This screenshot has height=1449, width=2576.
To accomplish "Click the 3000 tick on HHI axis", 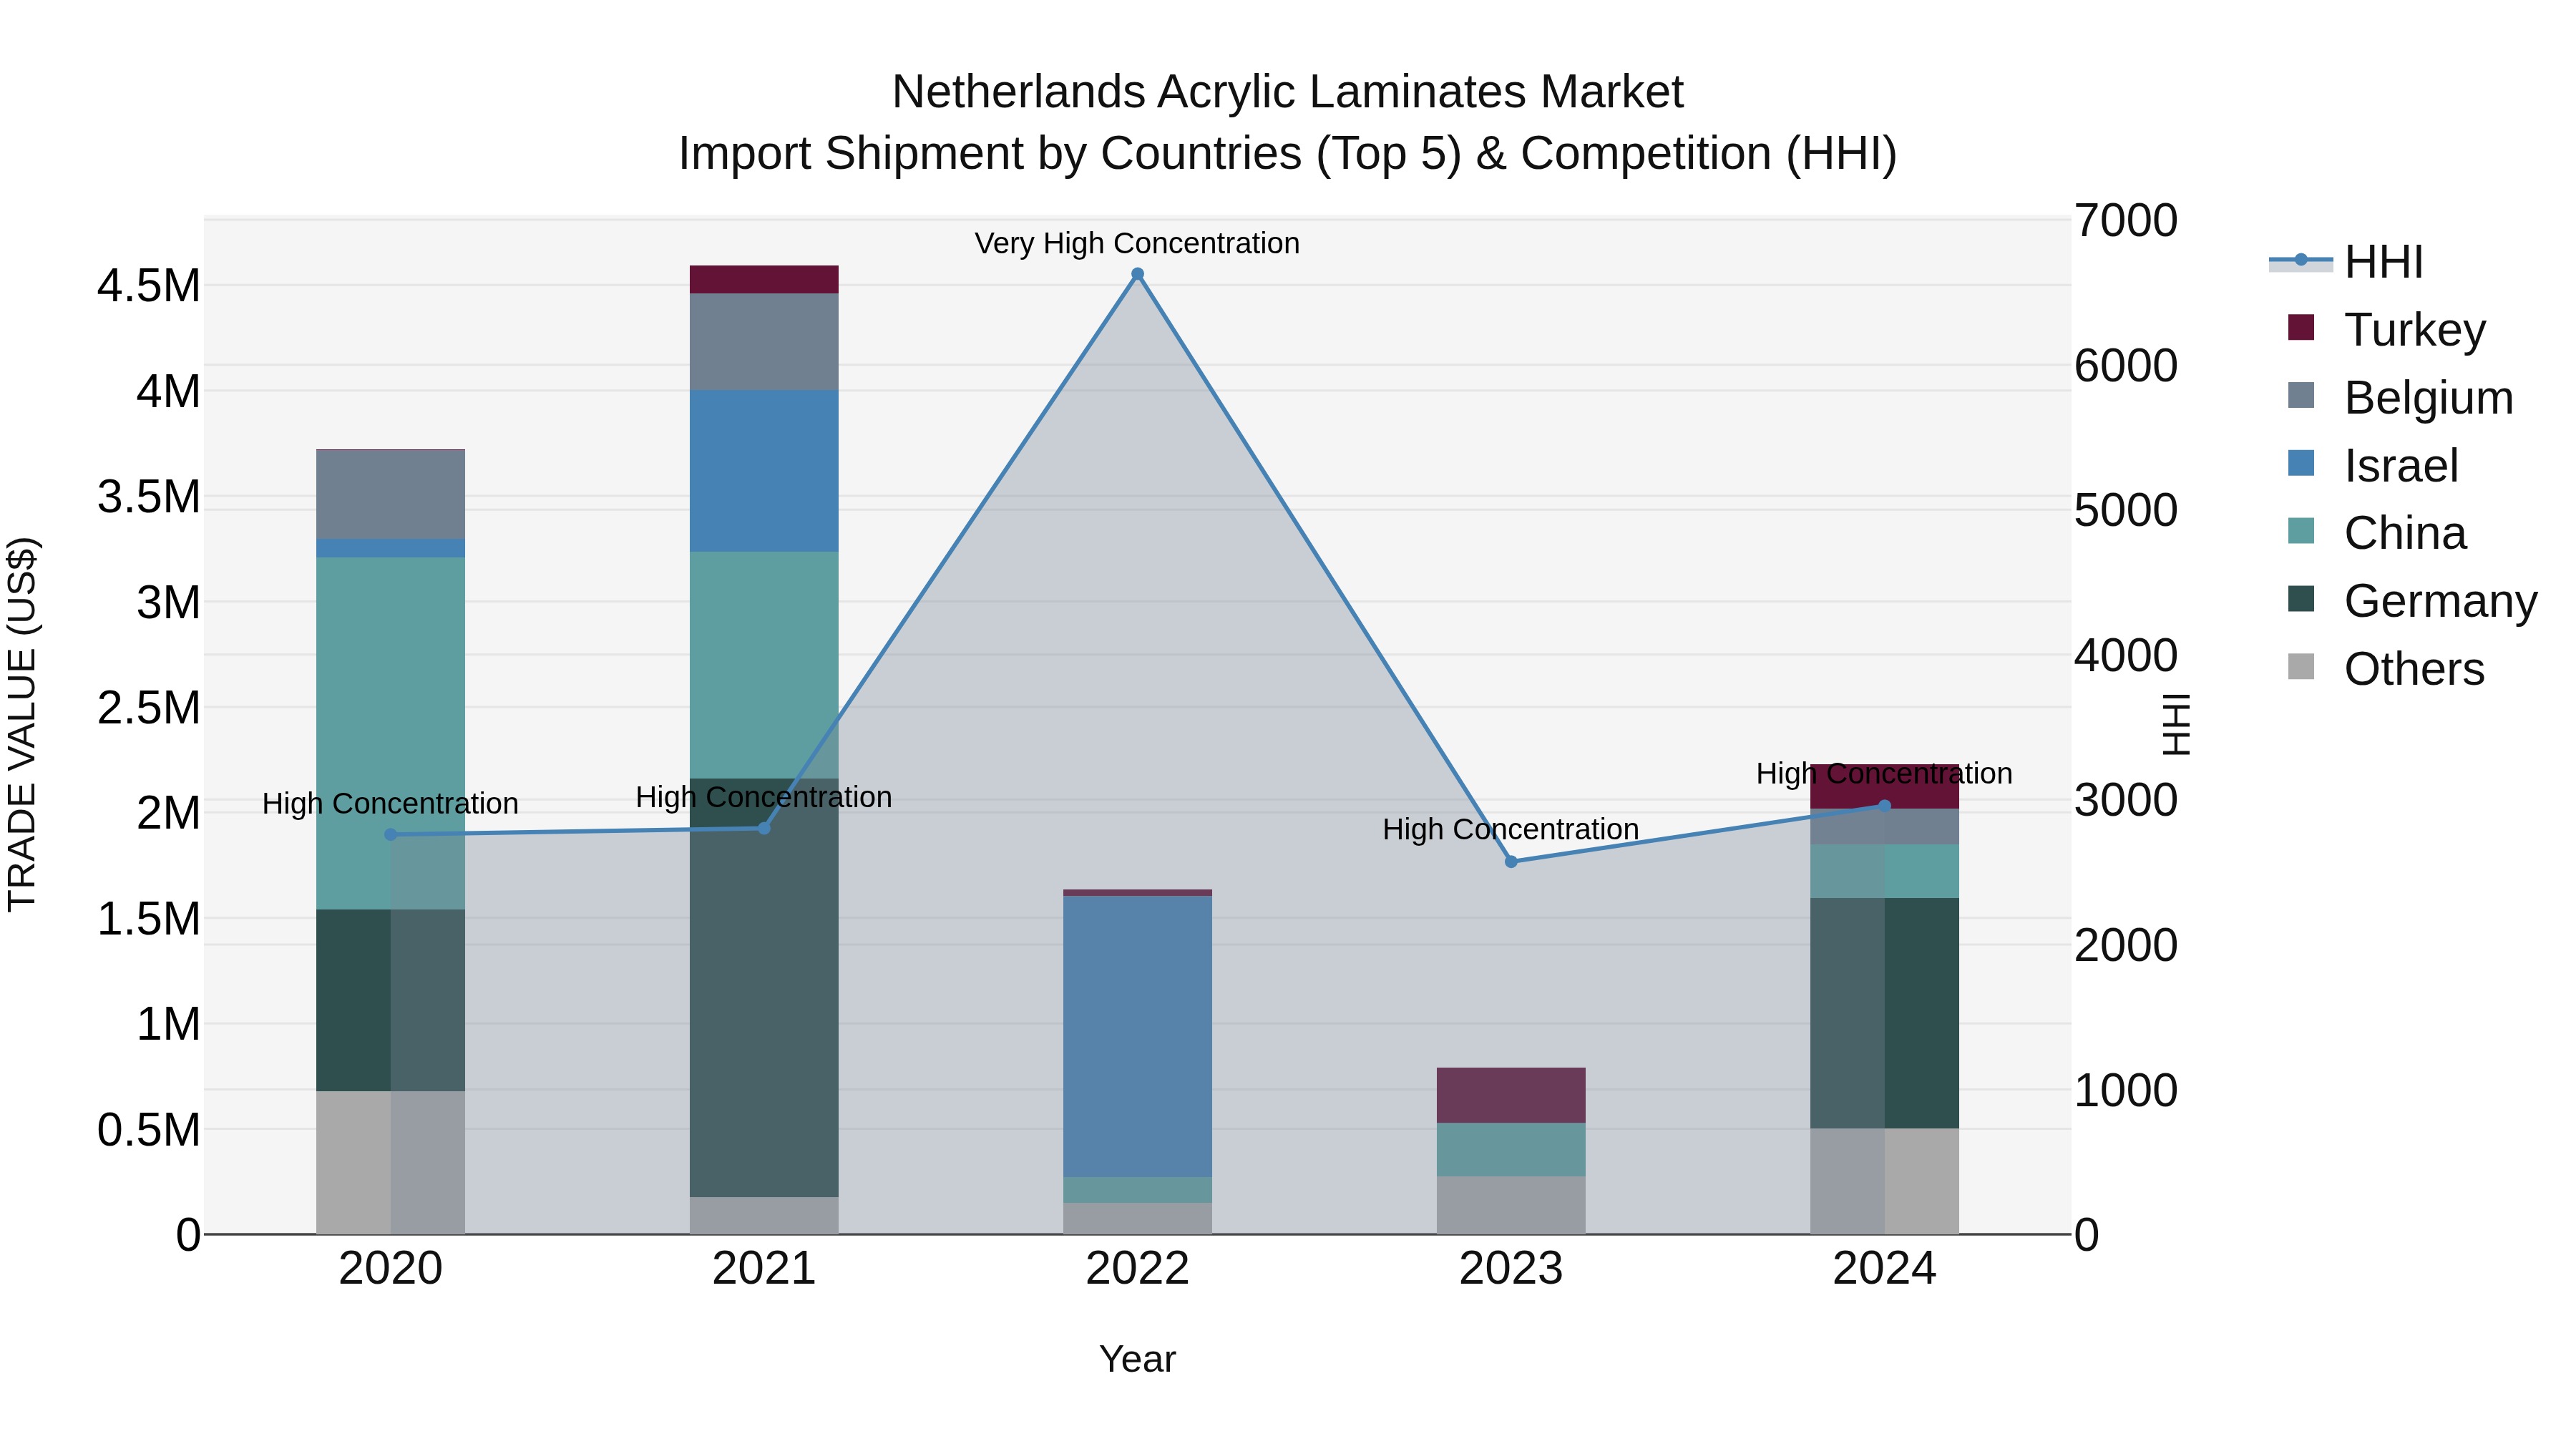I will pos(2126,800).
